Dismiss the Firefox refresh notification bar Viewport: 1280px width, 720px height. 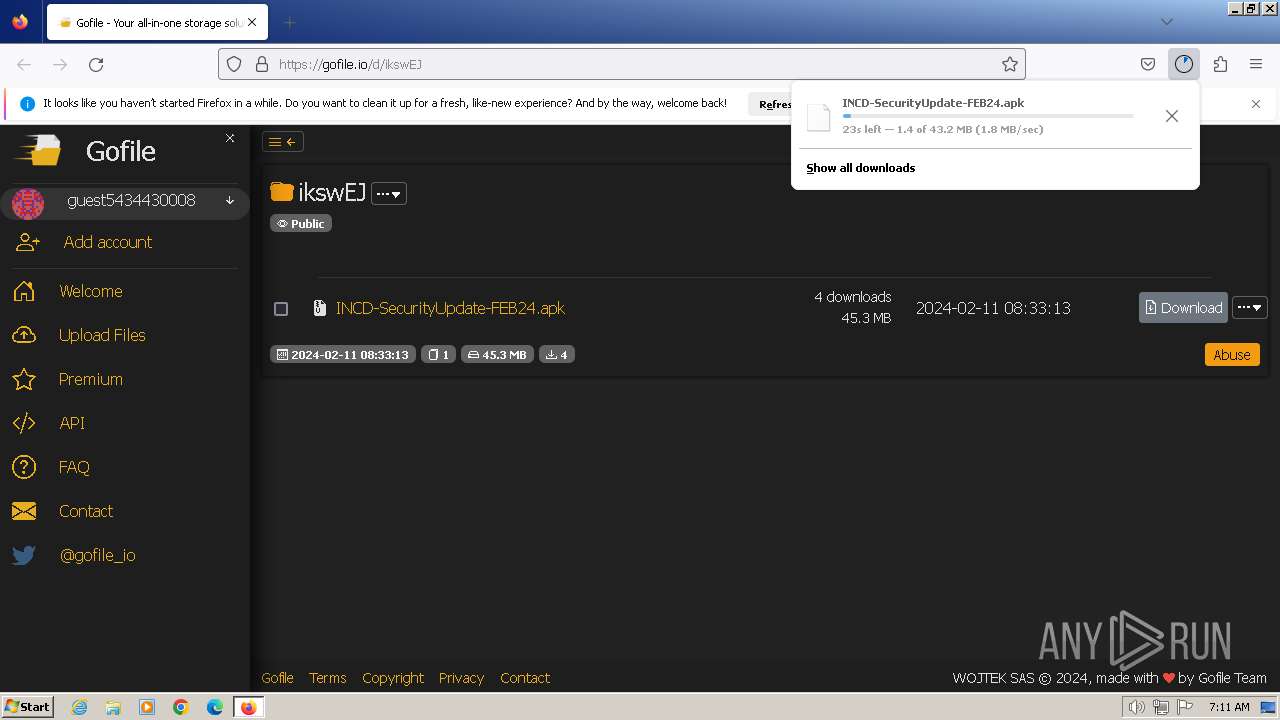tap(1256, 103)
